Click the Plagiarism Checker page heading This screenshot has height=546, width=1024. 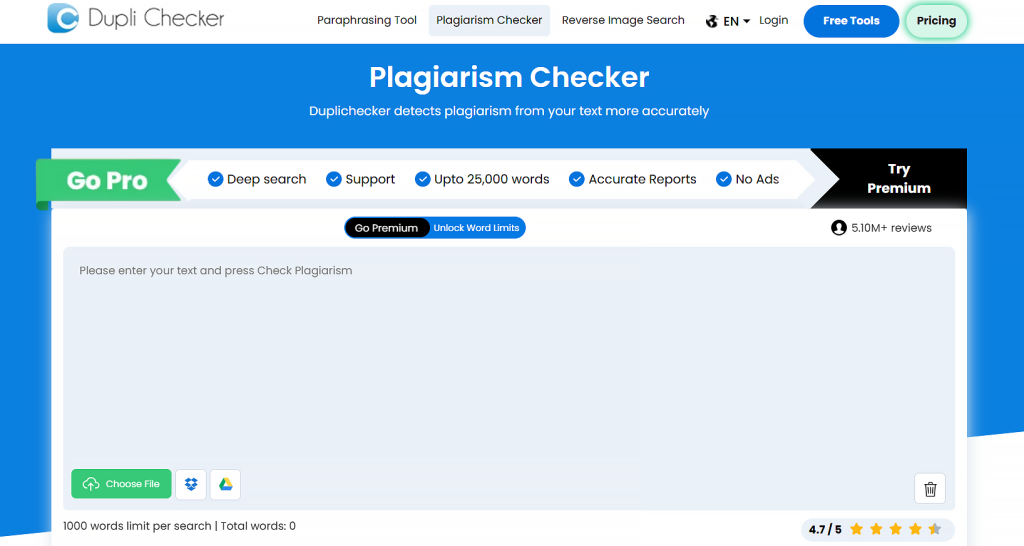pos(509,77)
